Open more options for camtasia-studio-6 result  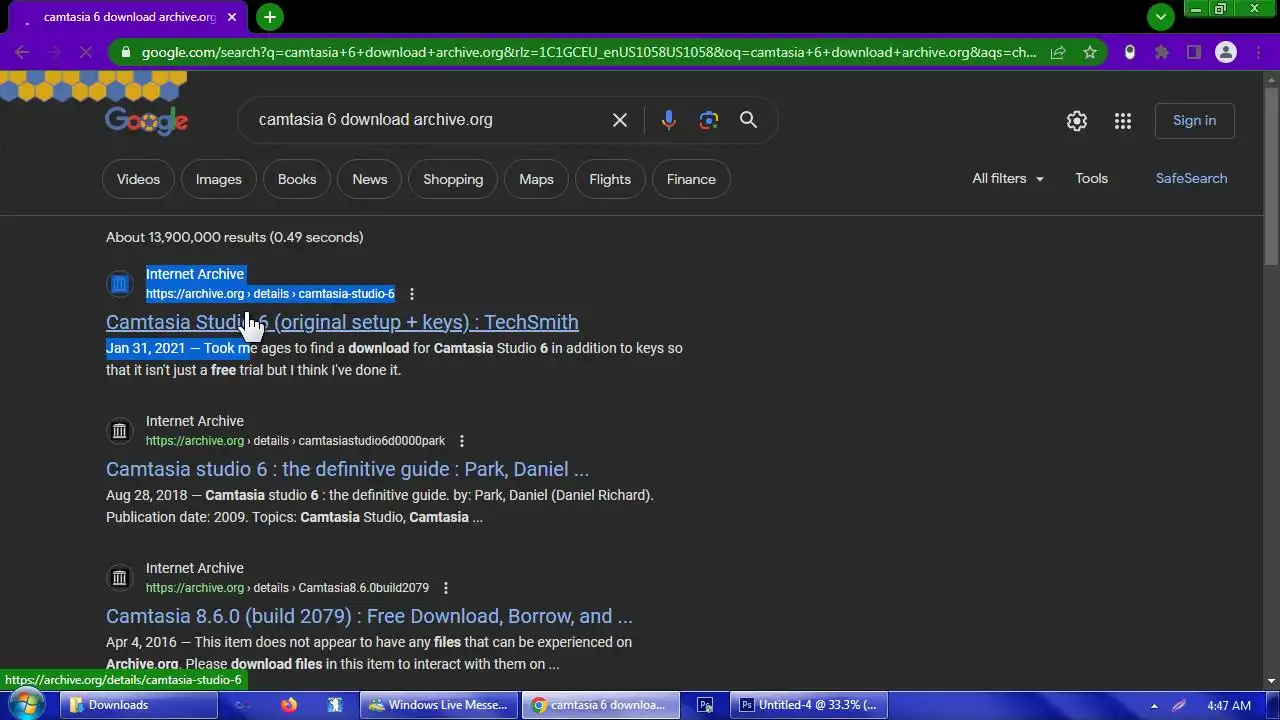(411, 294)
